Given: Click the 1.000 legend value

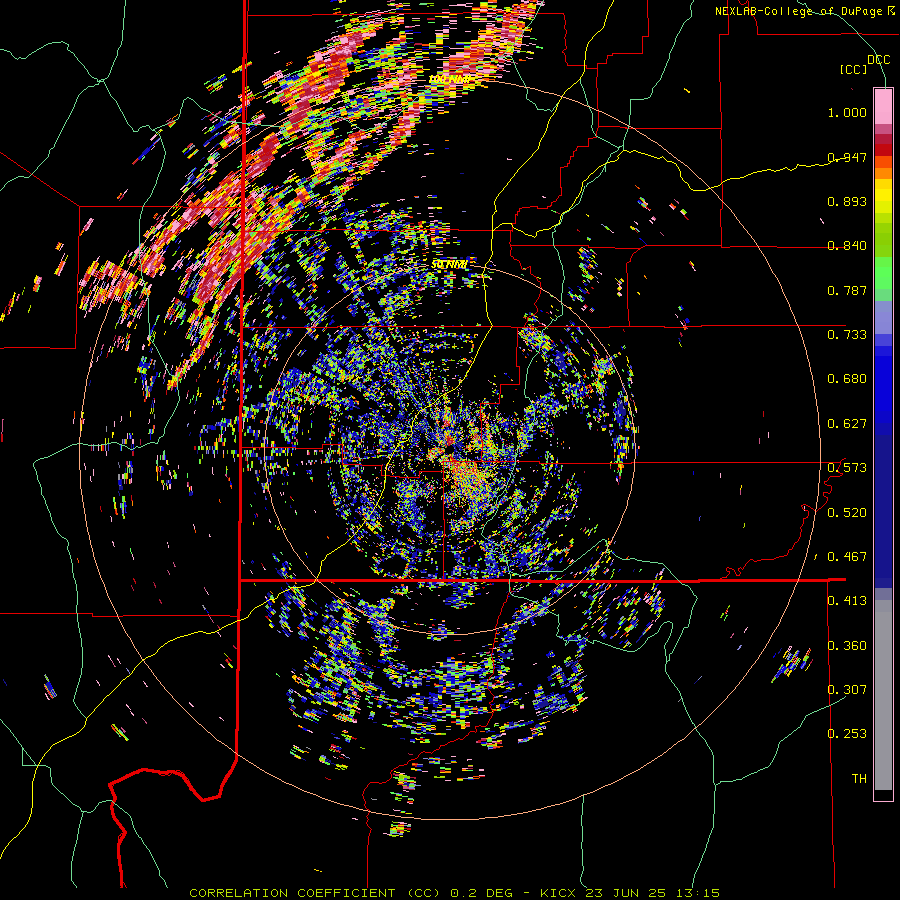Looking at the screenshot, I should pos(847,112).
